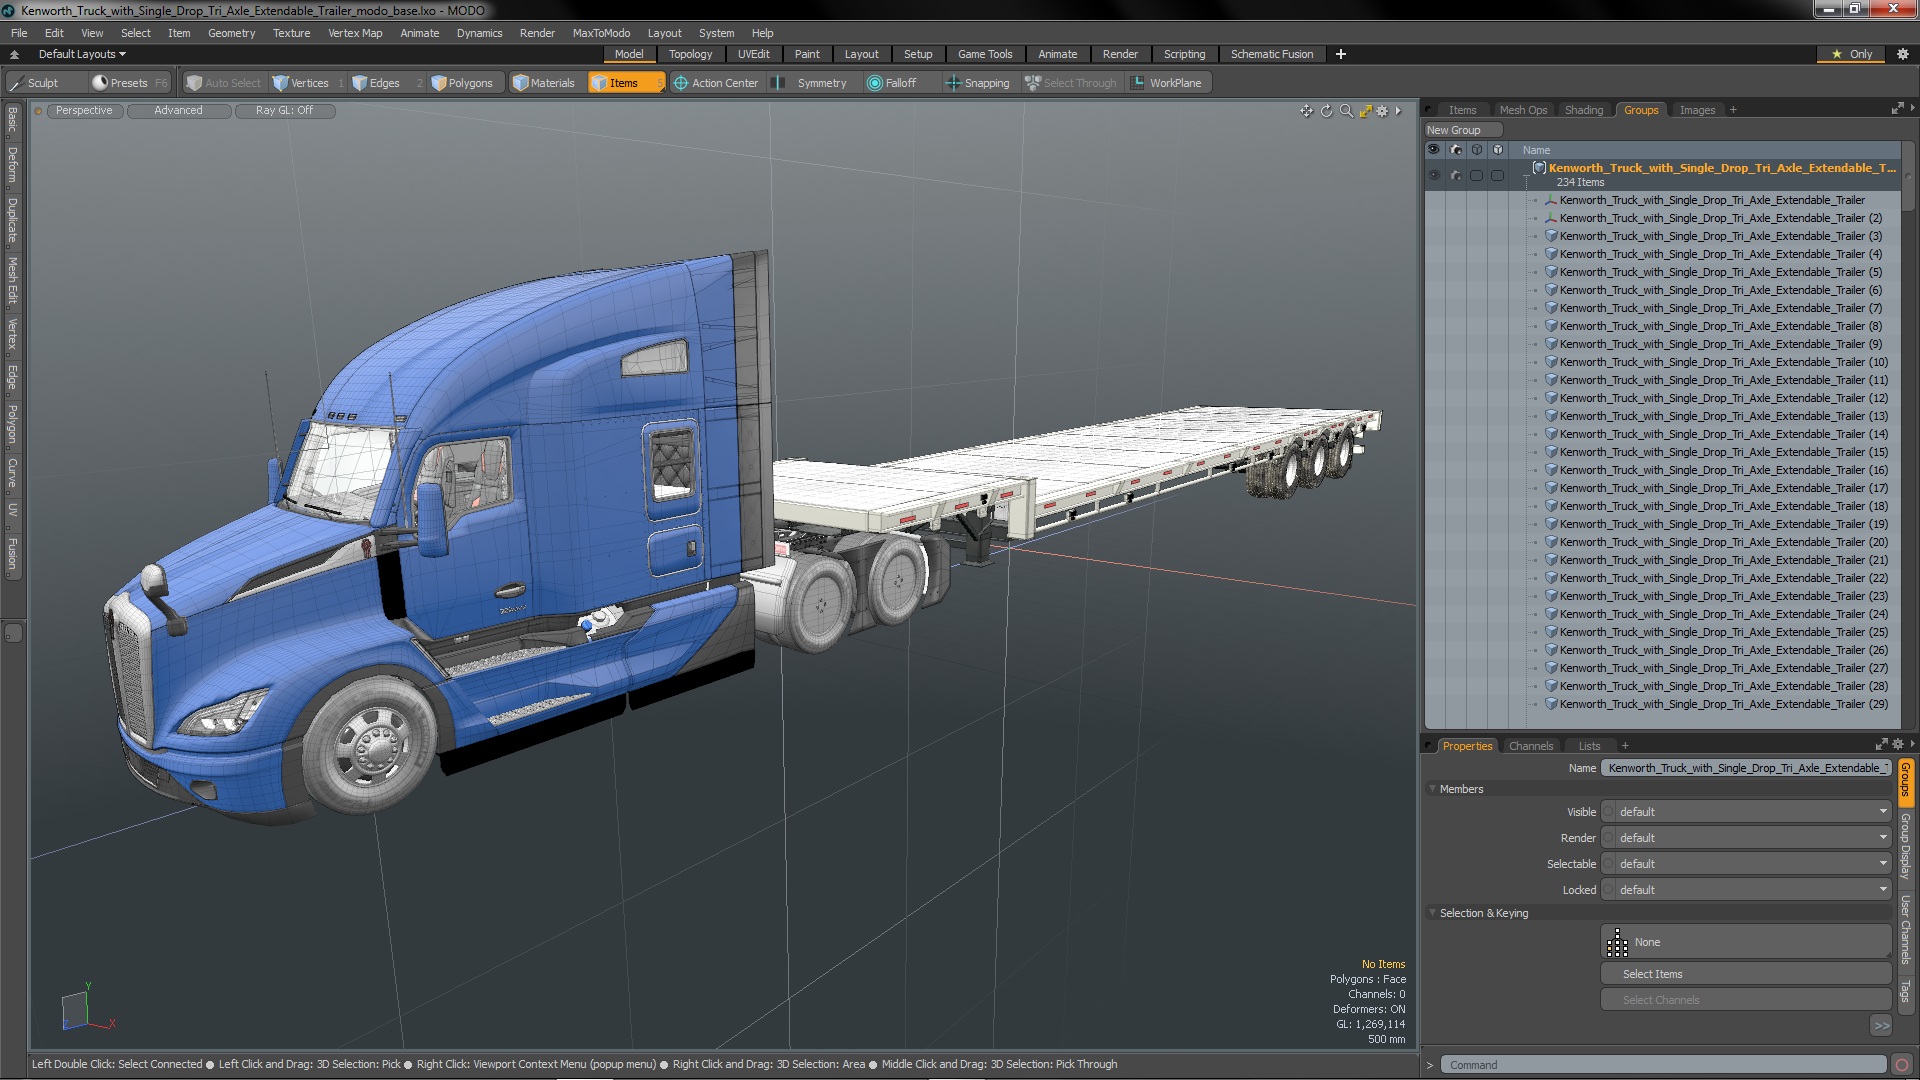Switch to the Channels tab
The image size is (1920, 1080).
(1530, 746)
